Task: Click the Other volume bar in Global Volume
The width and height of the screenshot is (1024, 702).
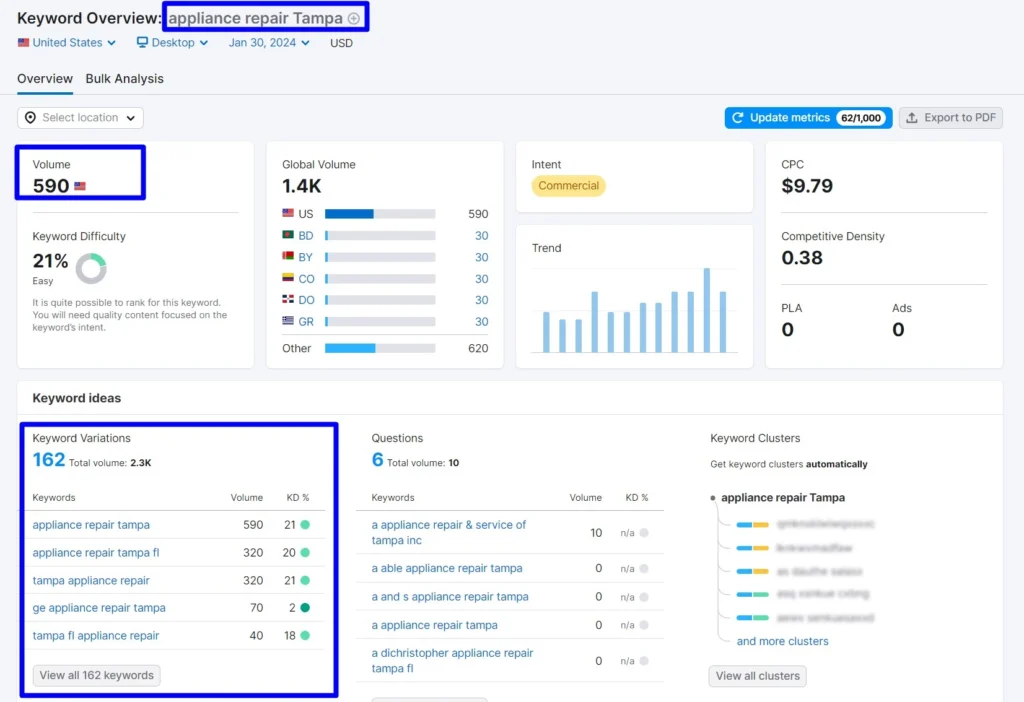Action: 380,349
